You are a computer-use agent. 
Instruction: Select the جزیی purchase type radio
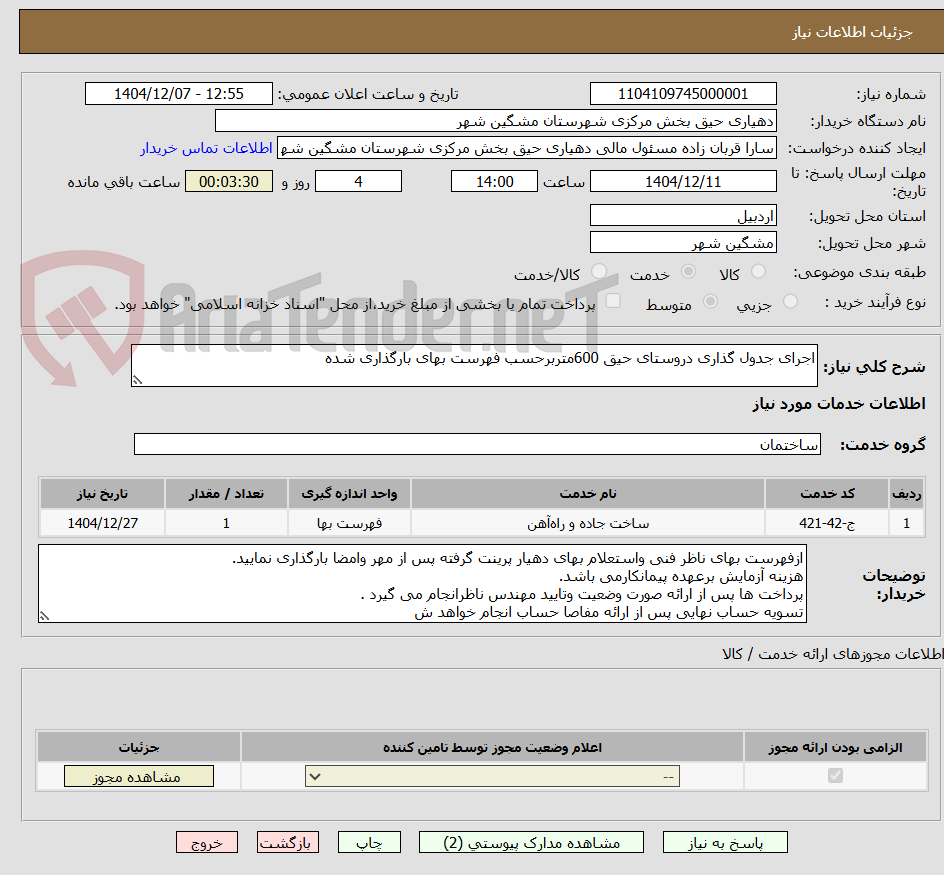click(x=790, y=302)
